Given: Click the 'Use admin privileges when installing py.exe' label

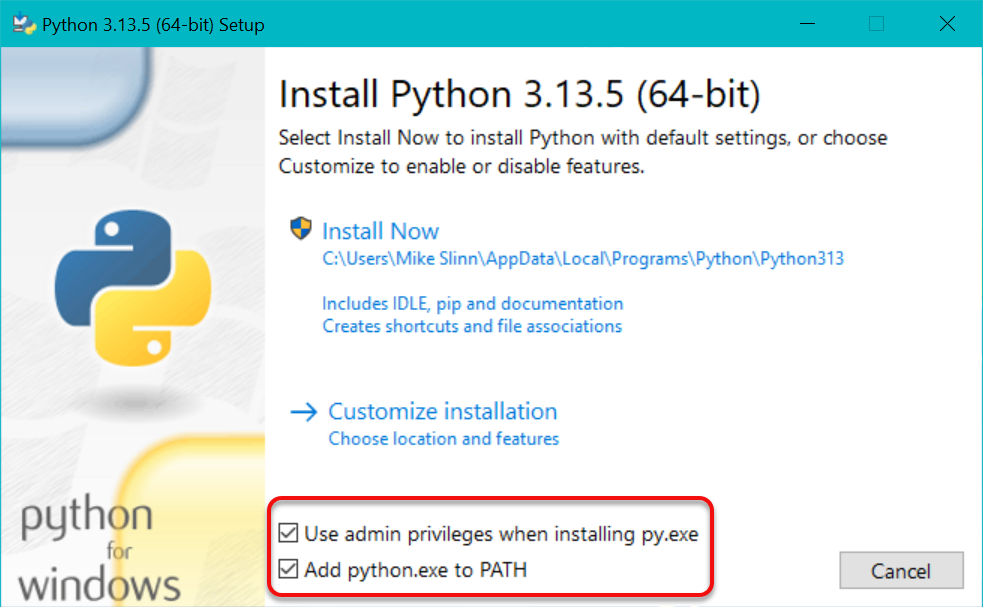Looking at the screenshot, I should point(501,534).
